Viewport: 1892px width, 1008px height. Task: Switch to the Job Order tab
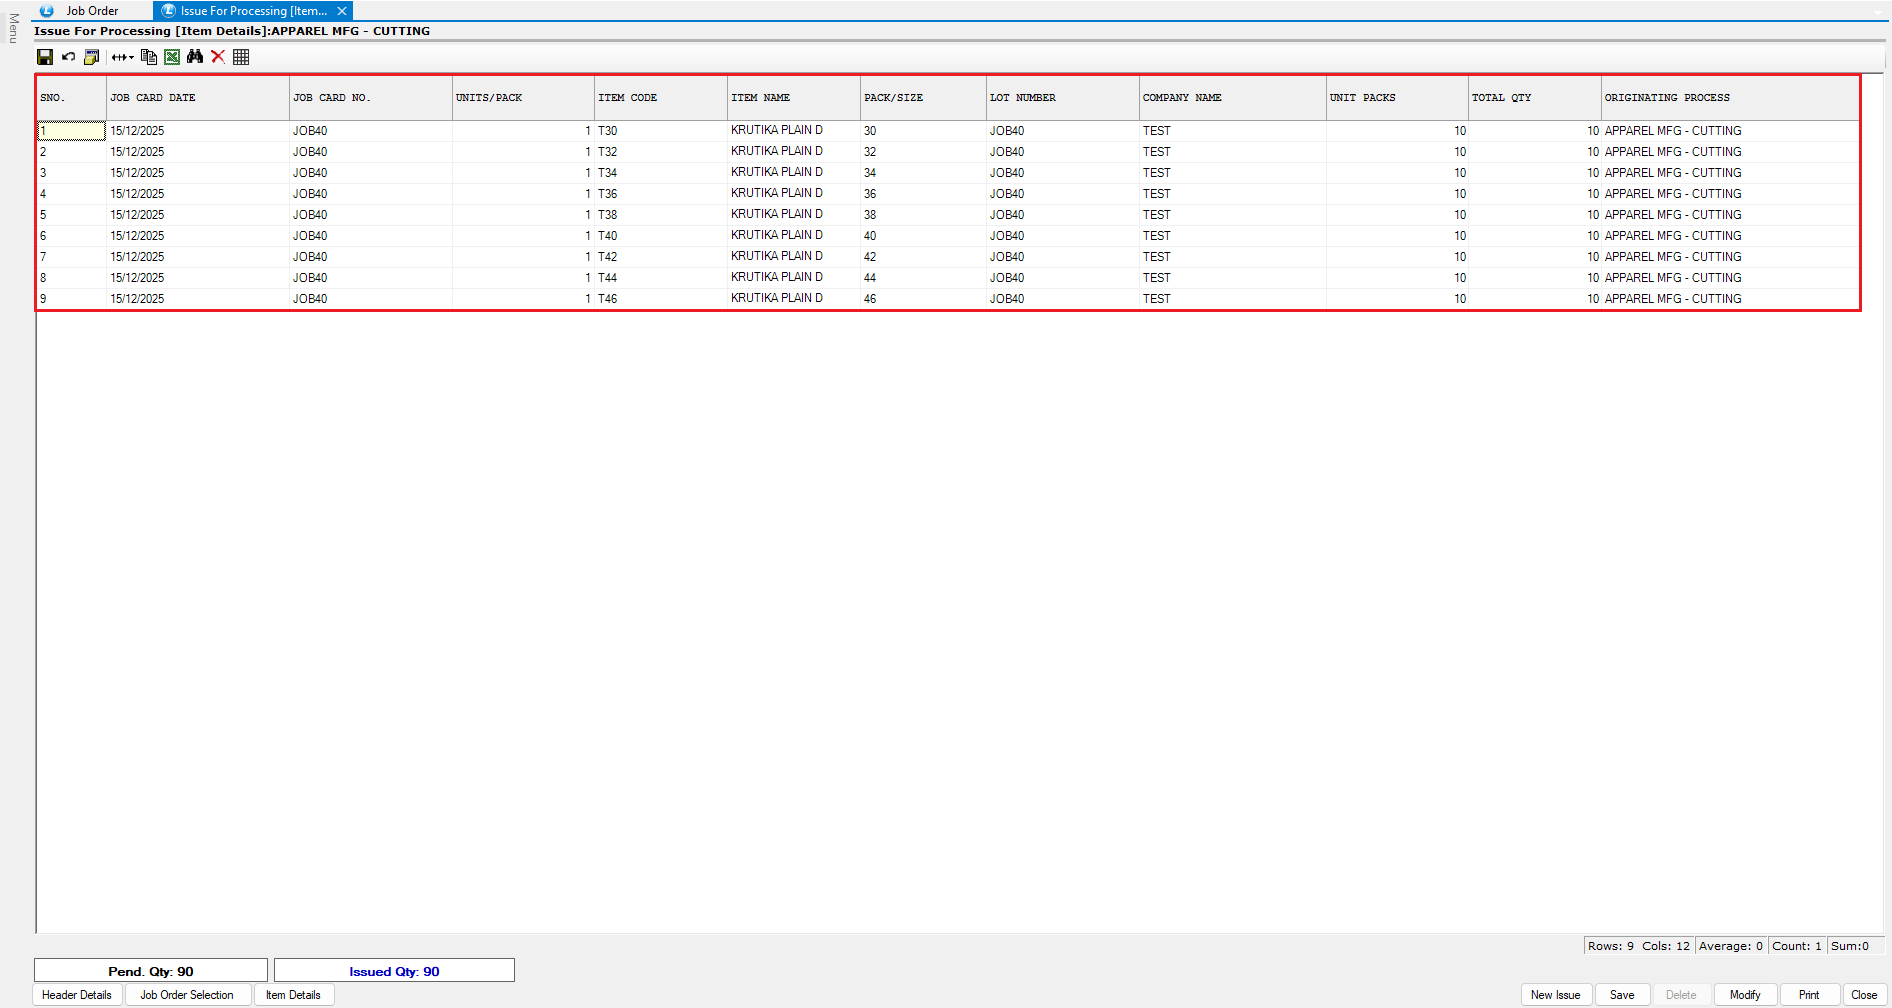point(92,11)
